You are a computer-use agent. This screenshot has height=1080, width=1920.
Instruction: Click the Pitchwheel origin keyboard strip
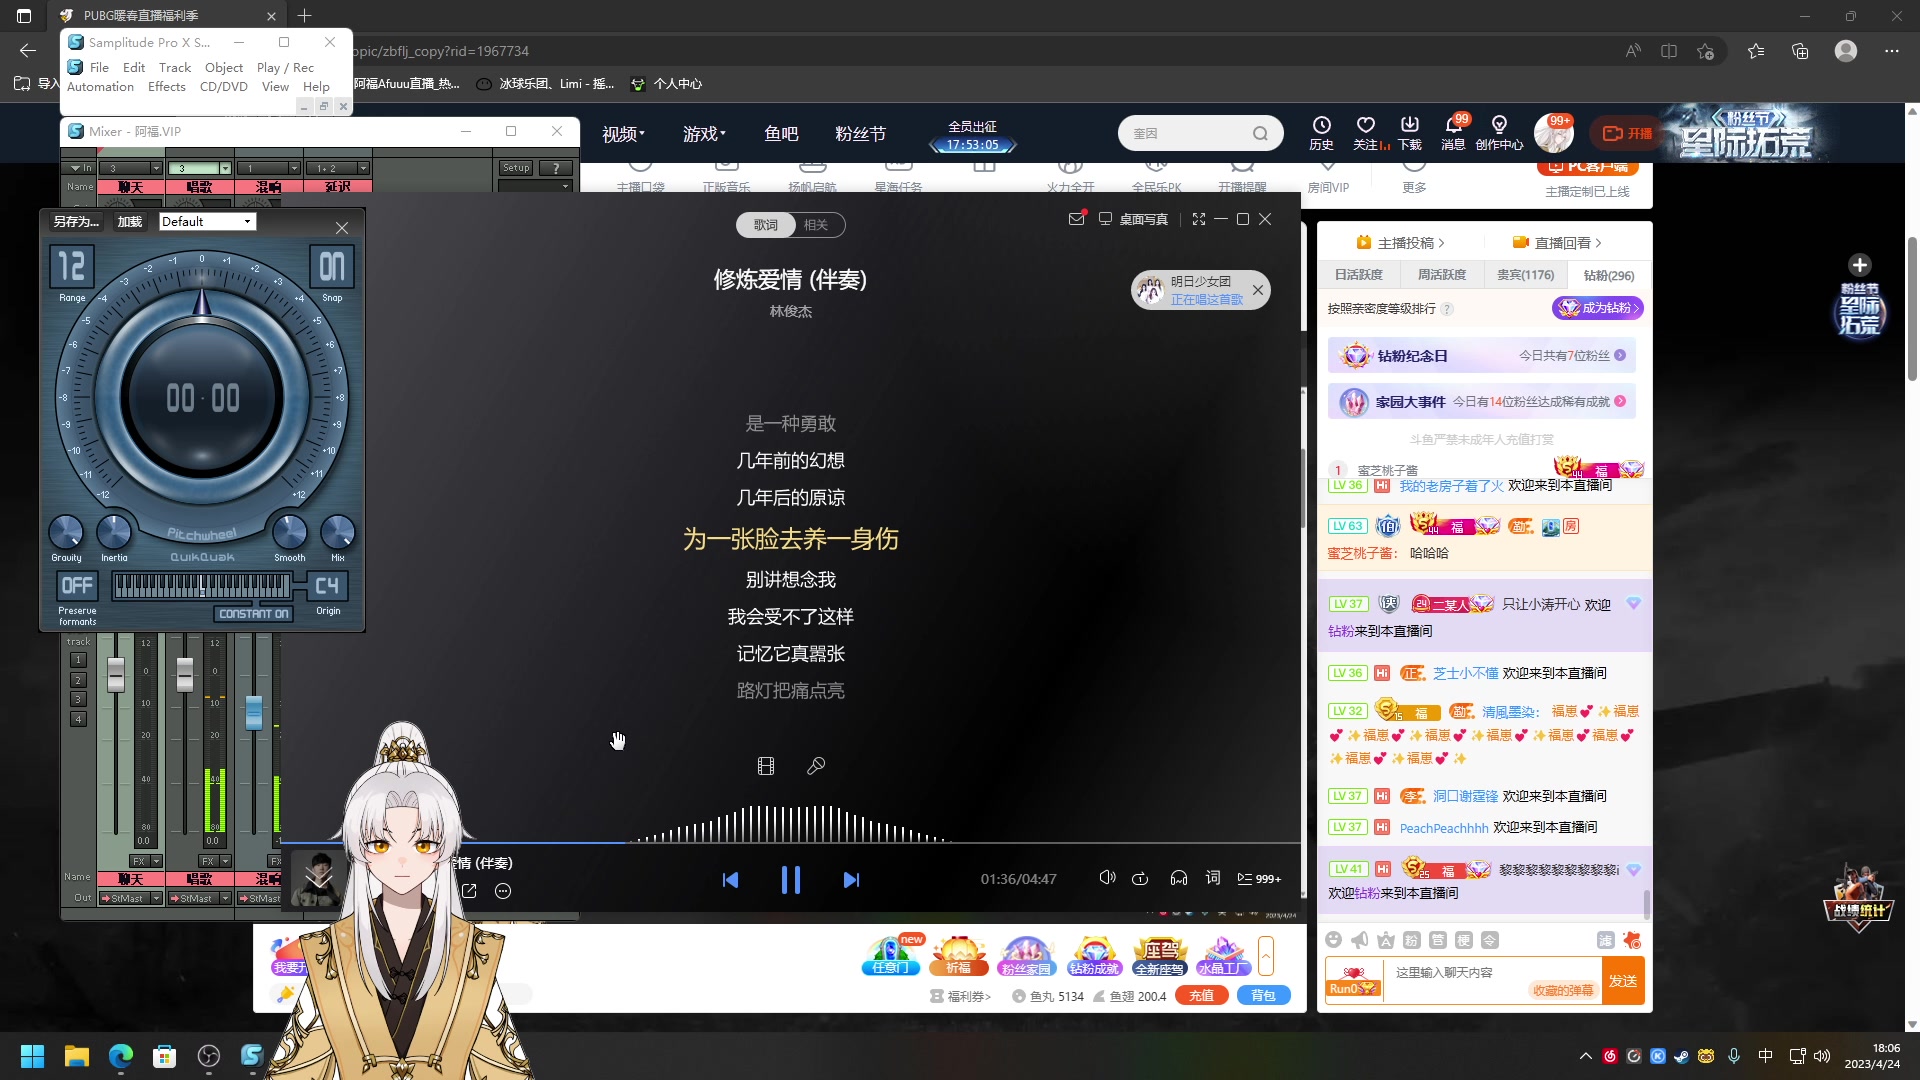pos(202,586)
